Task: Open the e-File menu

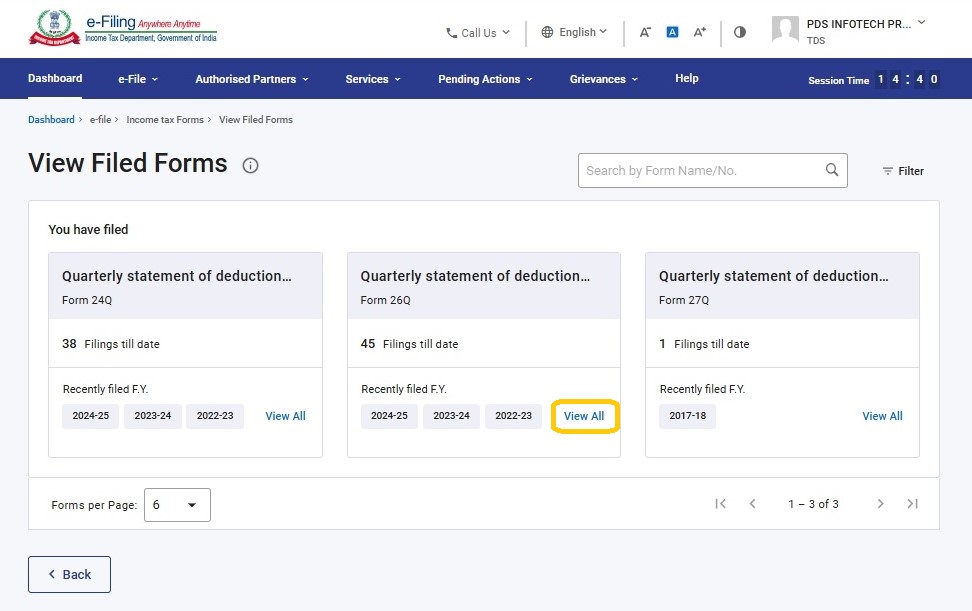Action: tap(138, 79)
